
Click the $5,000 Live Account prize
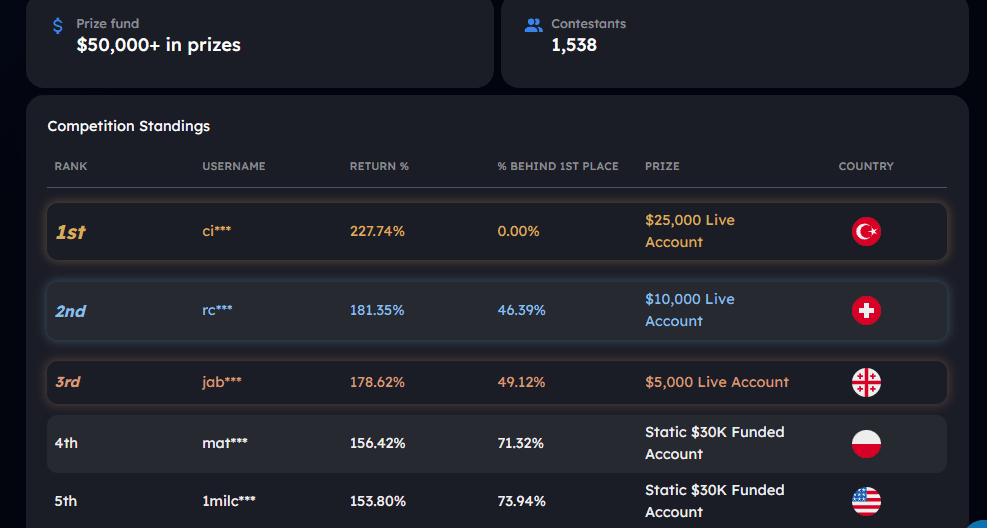coord(717,382)
